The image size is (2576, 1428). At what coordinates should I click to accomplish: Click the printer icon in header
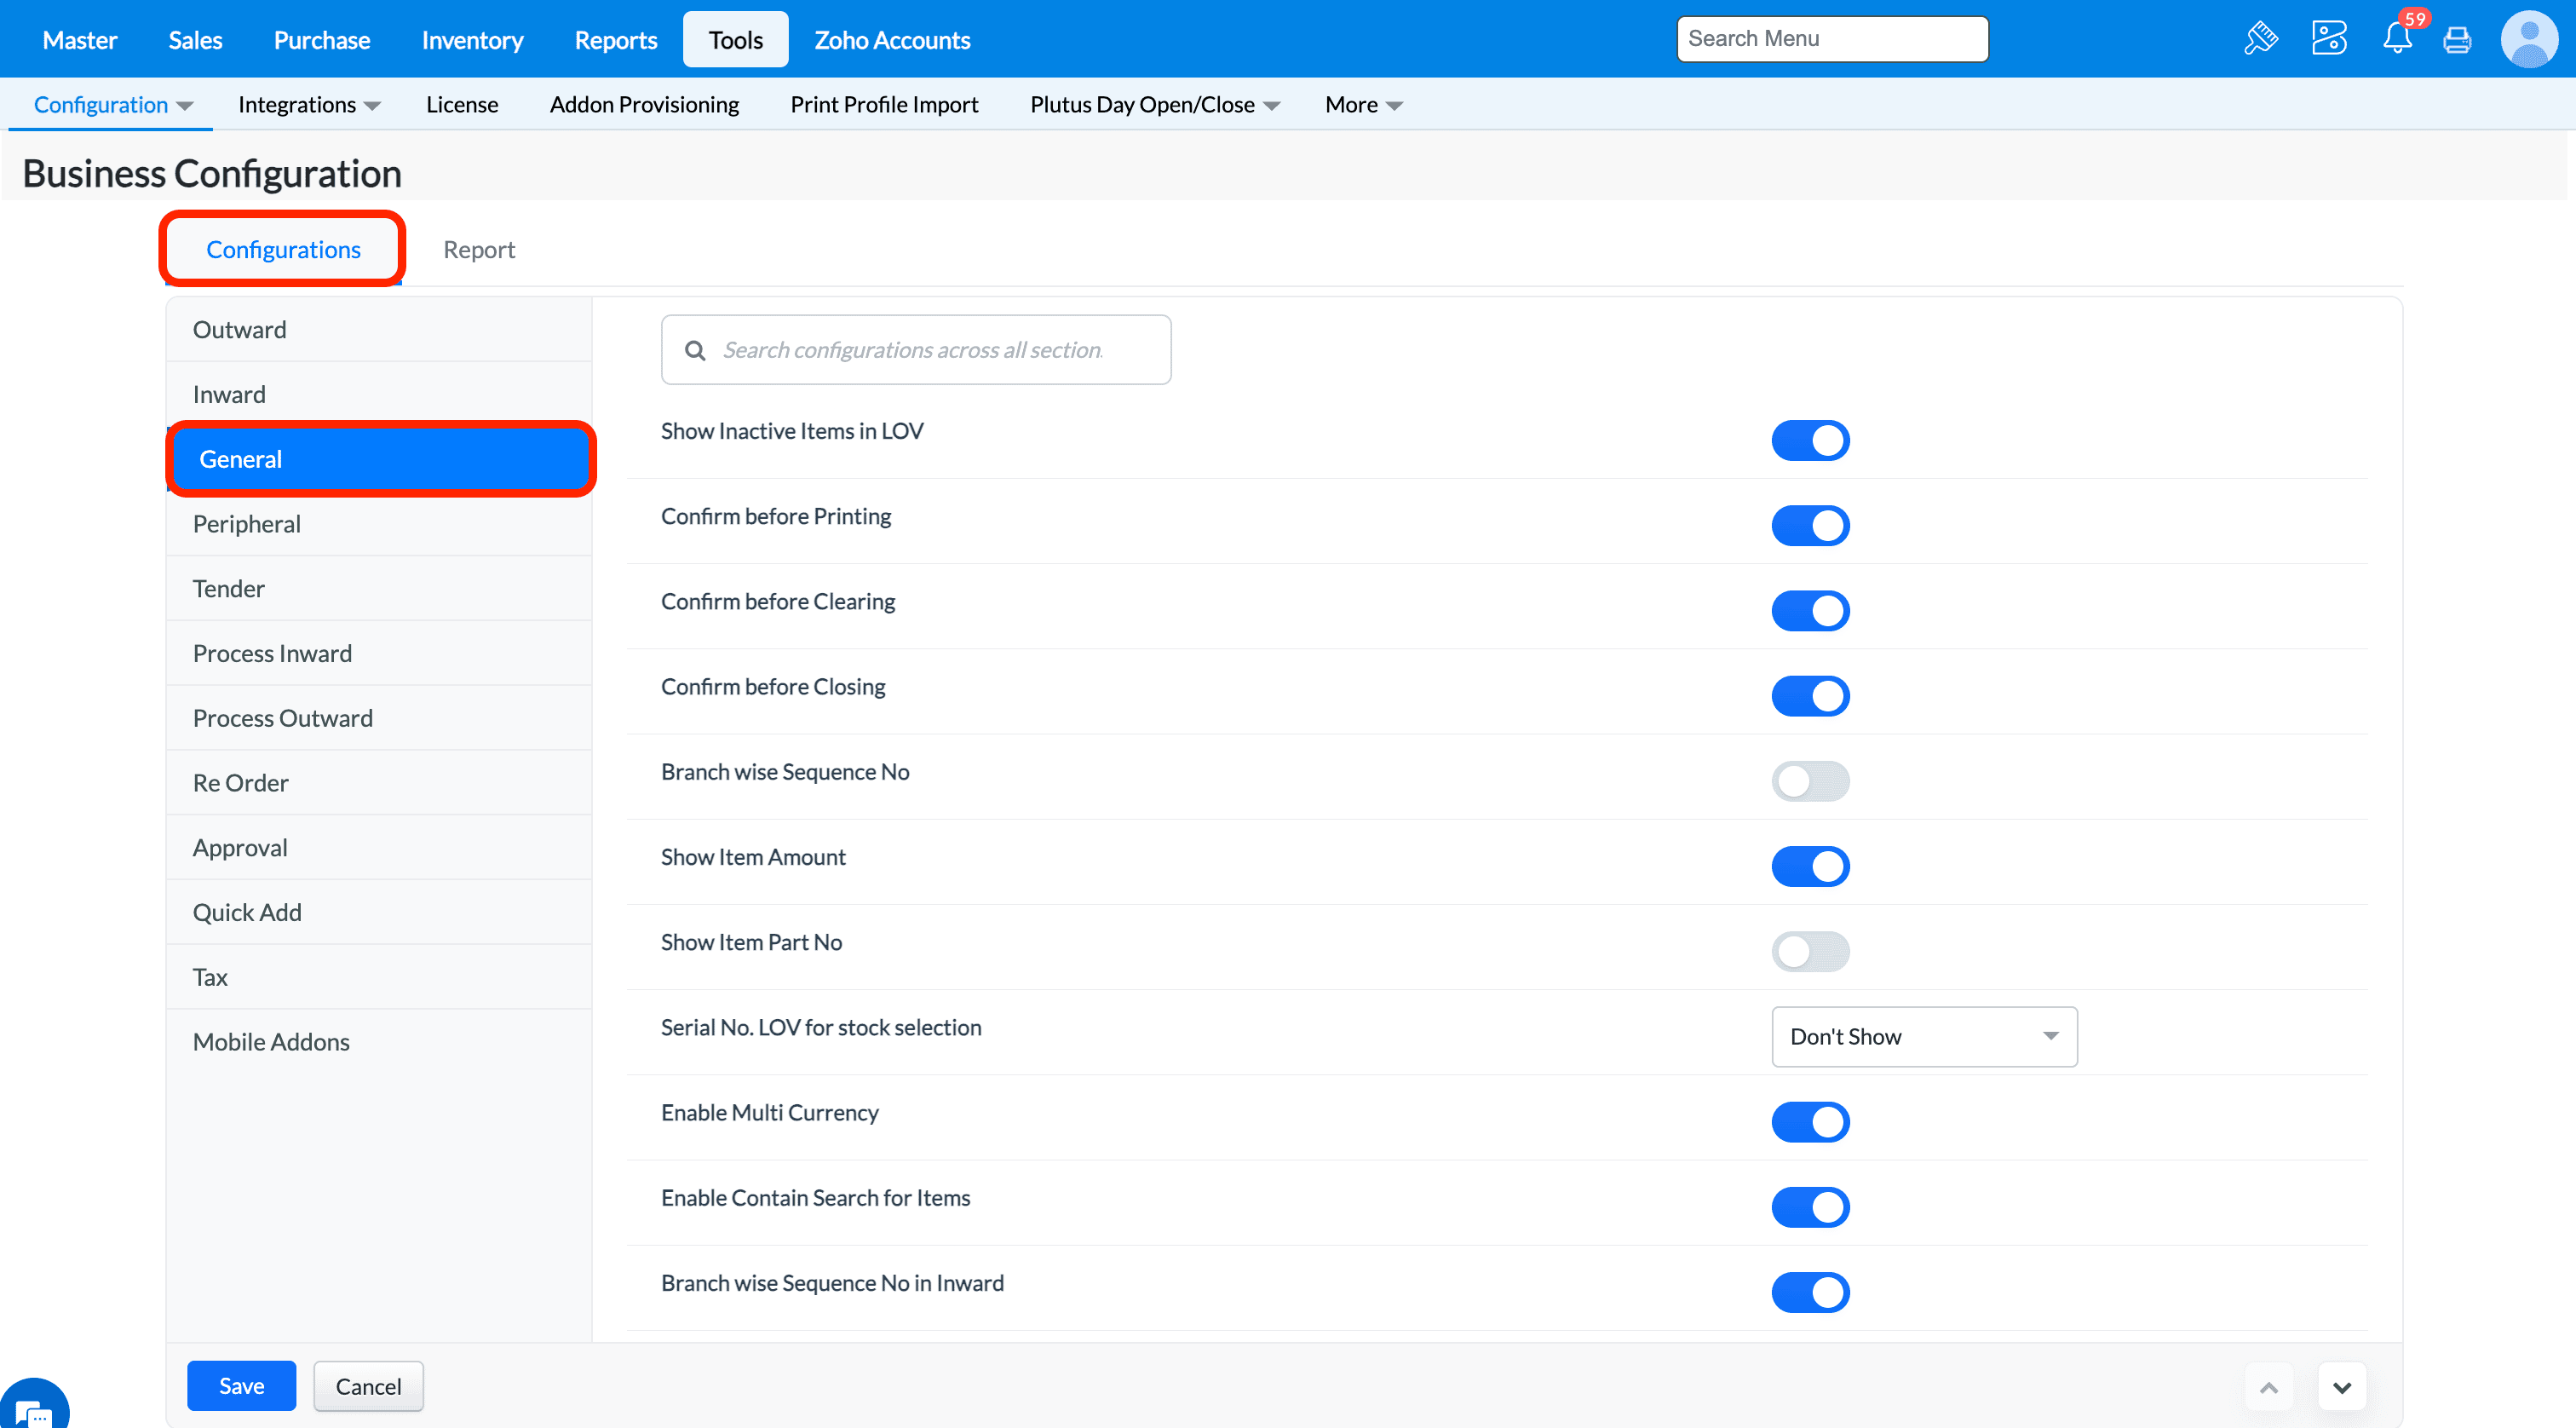(2456, 40)
